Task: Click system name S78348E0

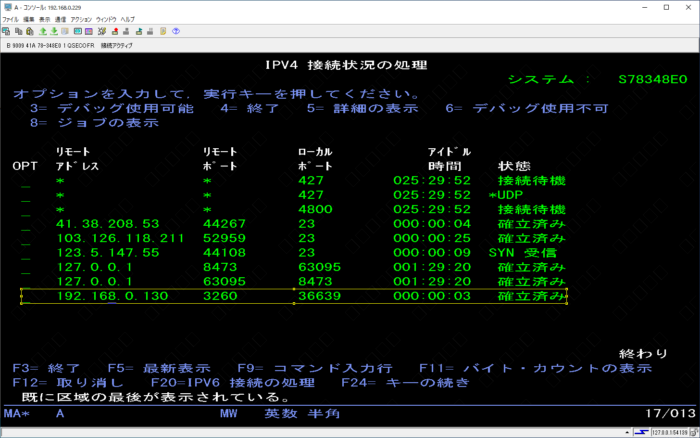Action: (653, 79)
